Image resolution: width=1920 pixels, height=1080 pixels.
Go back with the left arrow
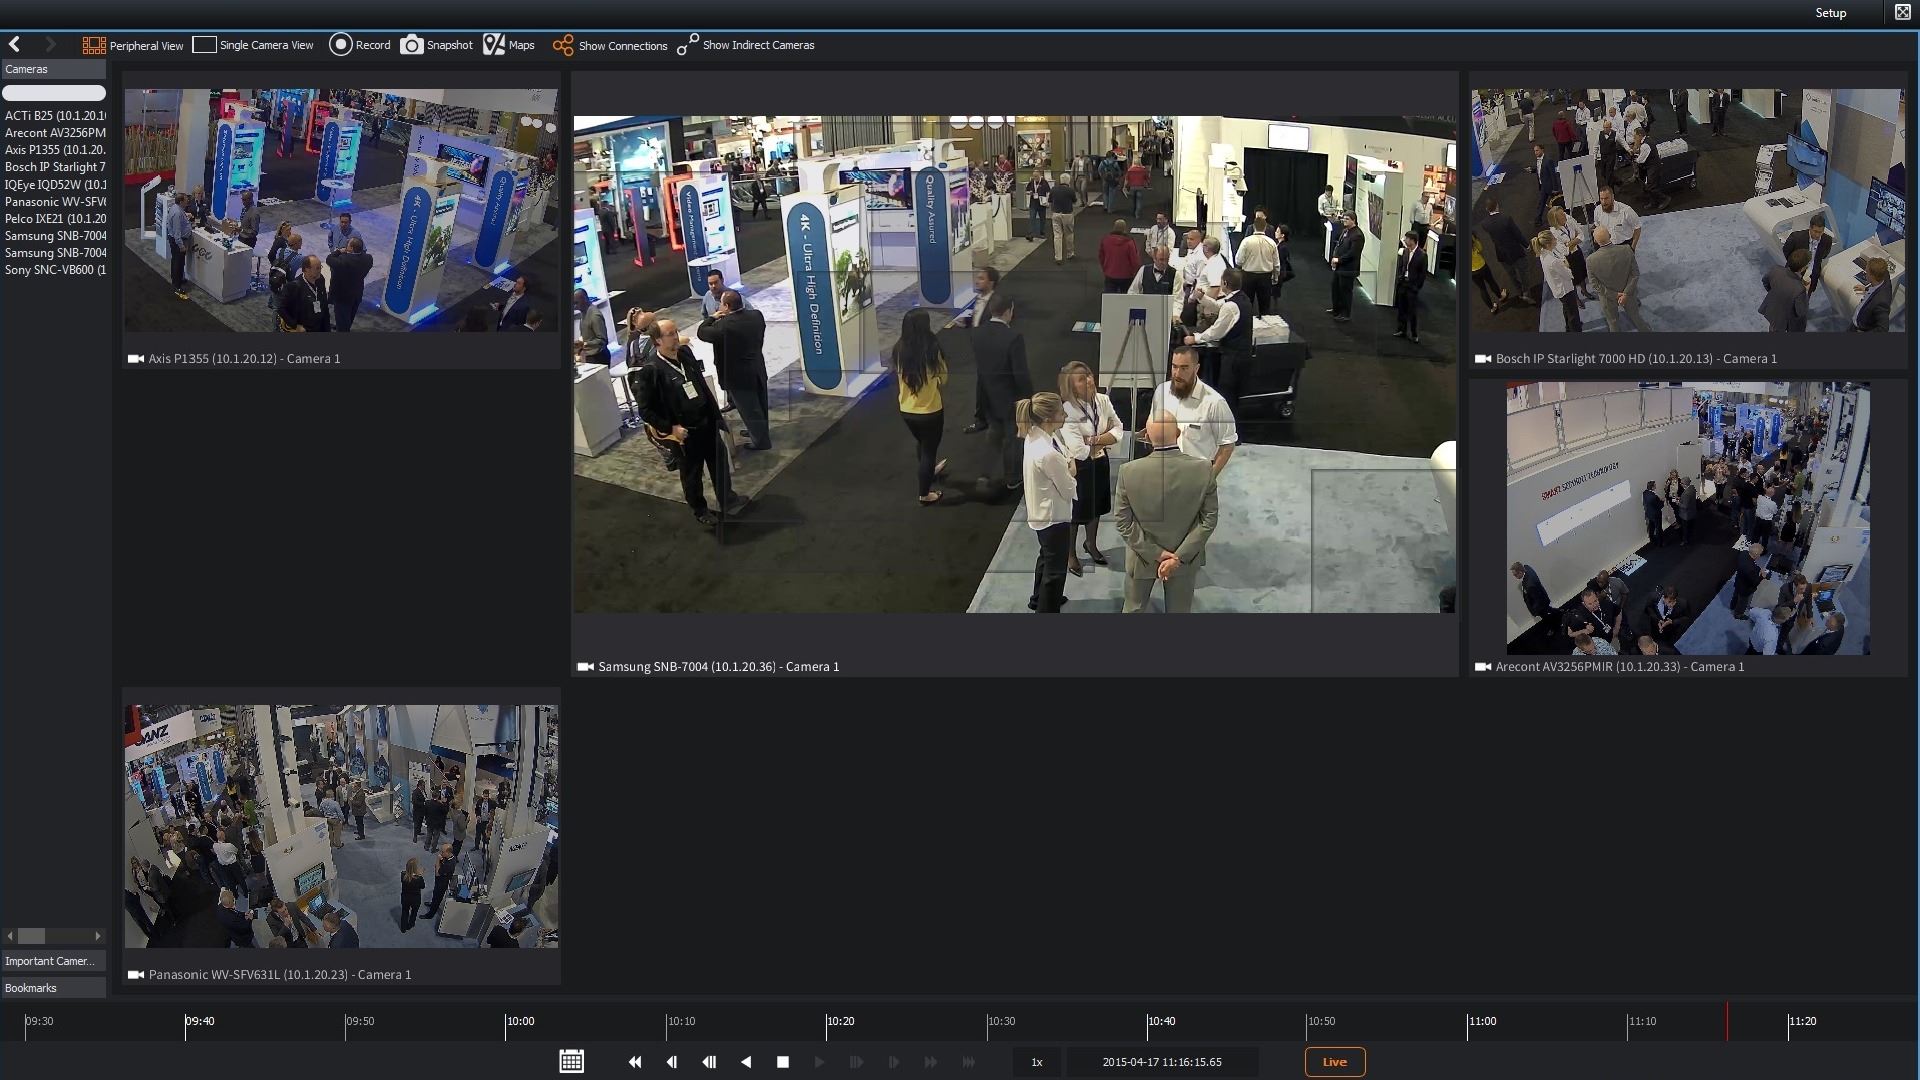tap(15, 44)
